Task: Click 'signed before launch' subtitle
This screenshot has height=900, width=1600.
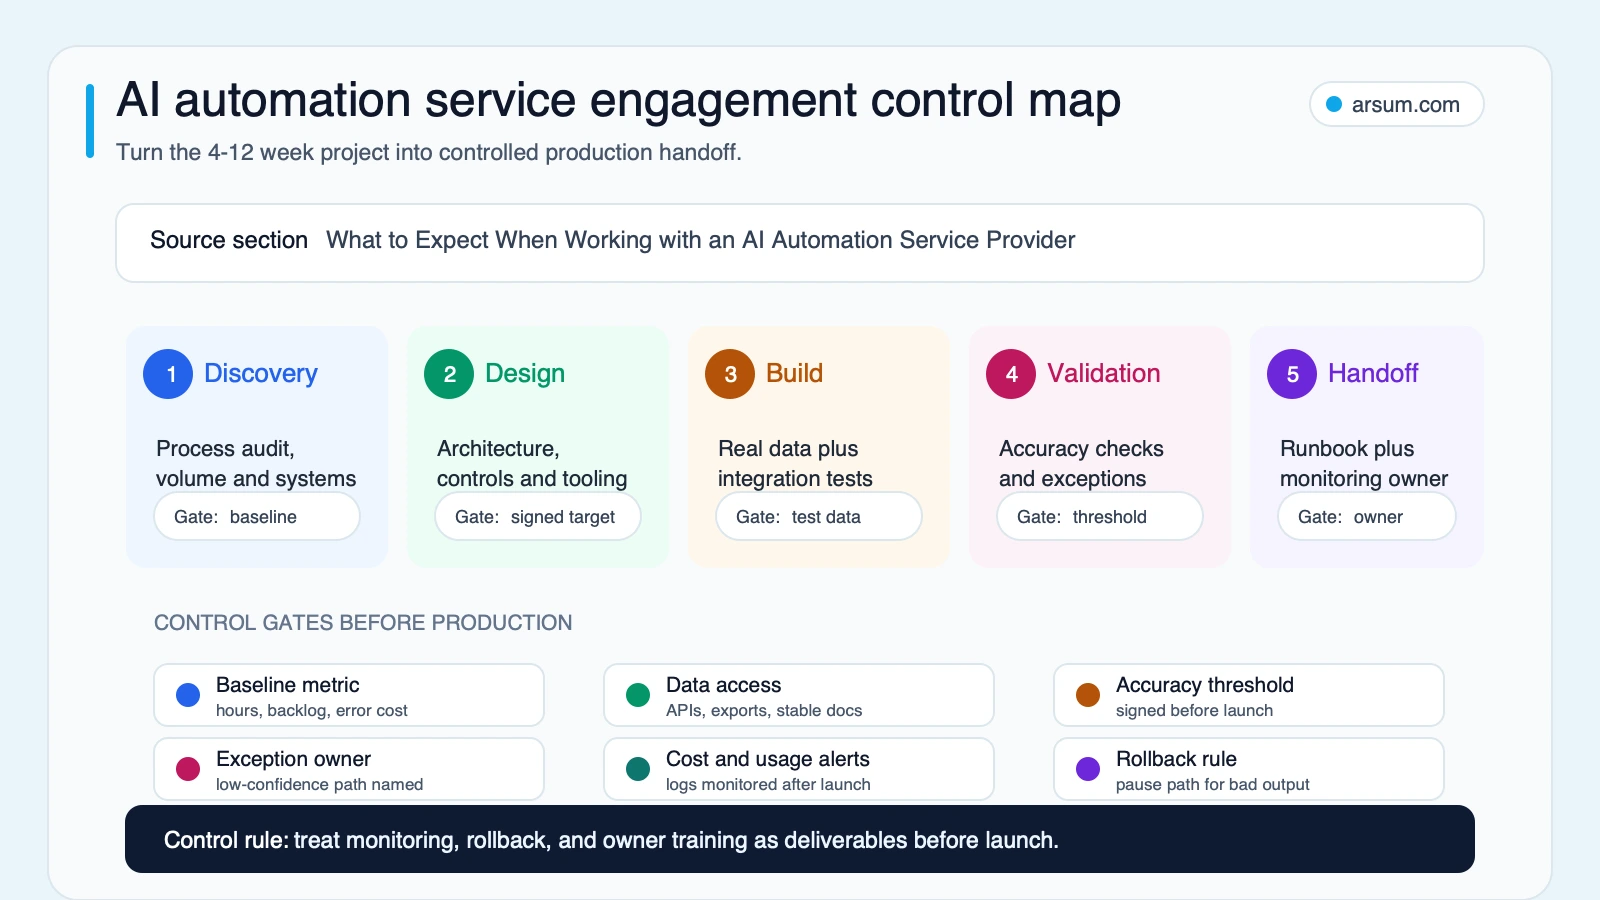Action: pos(1195,711)
